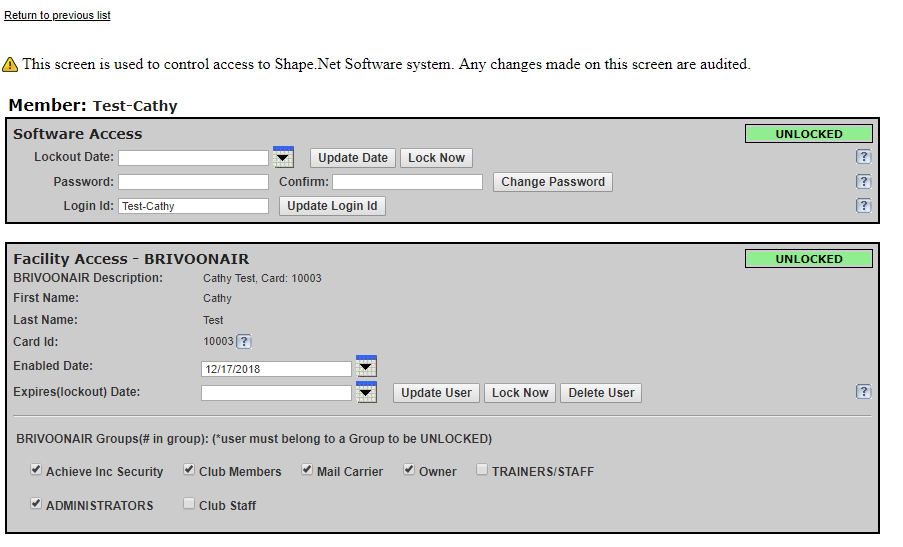903x547 pixels.
Task: Click the Login Id text field
Action: (193, 206)
